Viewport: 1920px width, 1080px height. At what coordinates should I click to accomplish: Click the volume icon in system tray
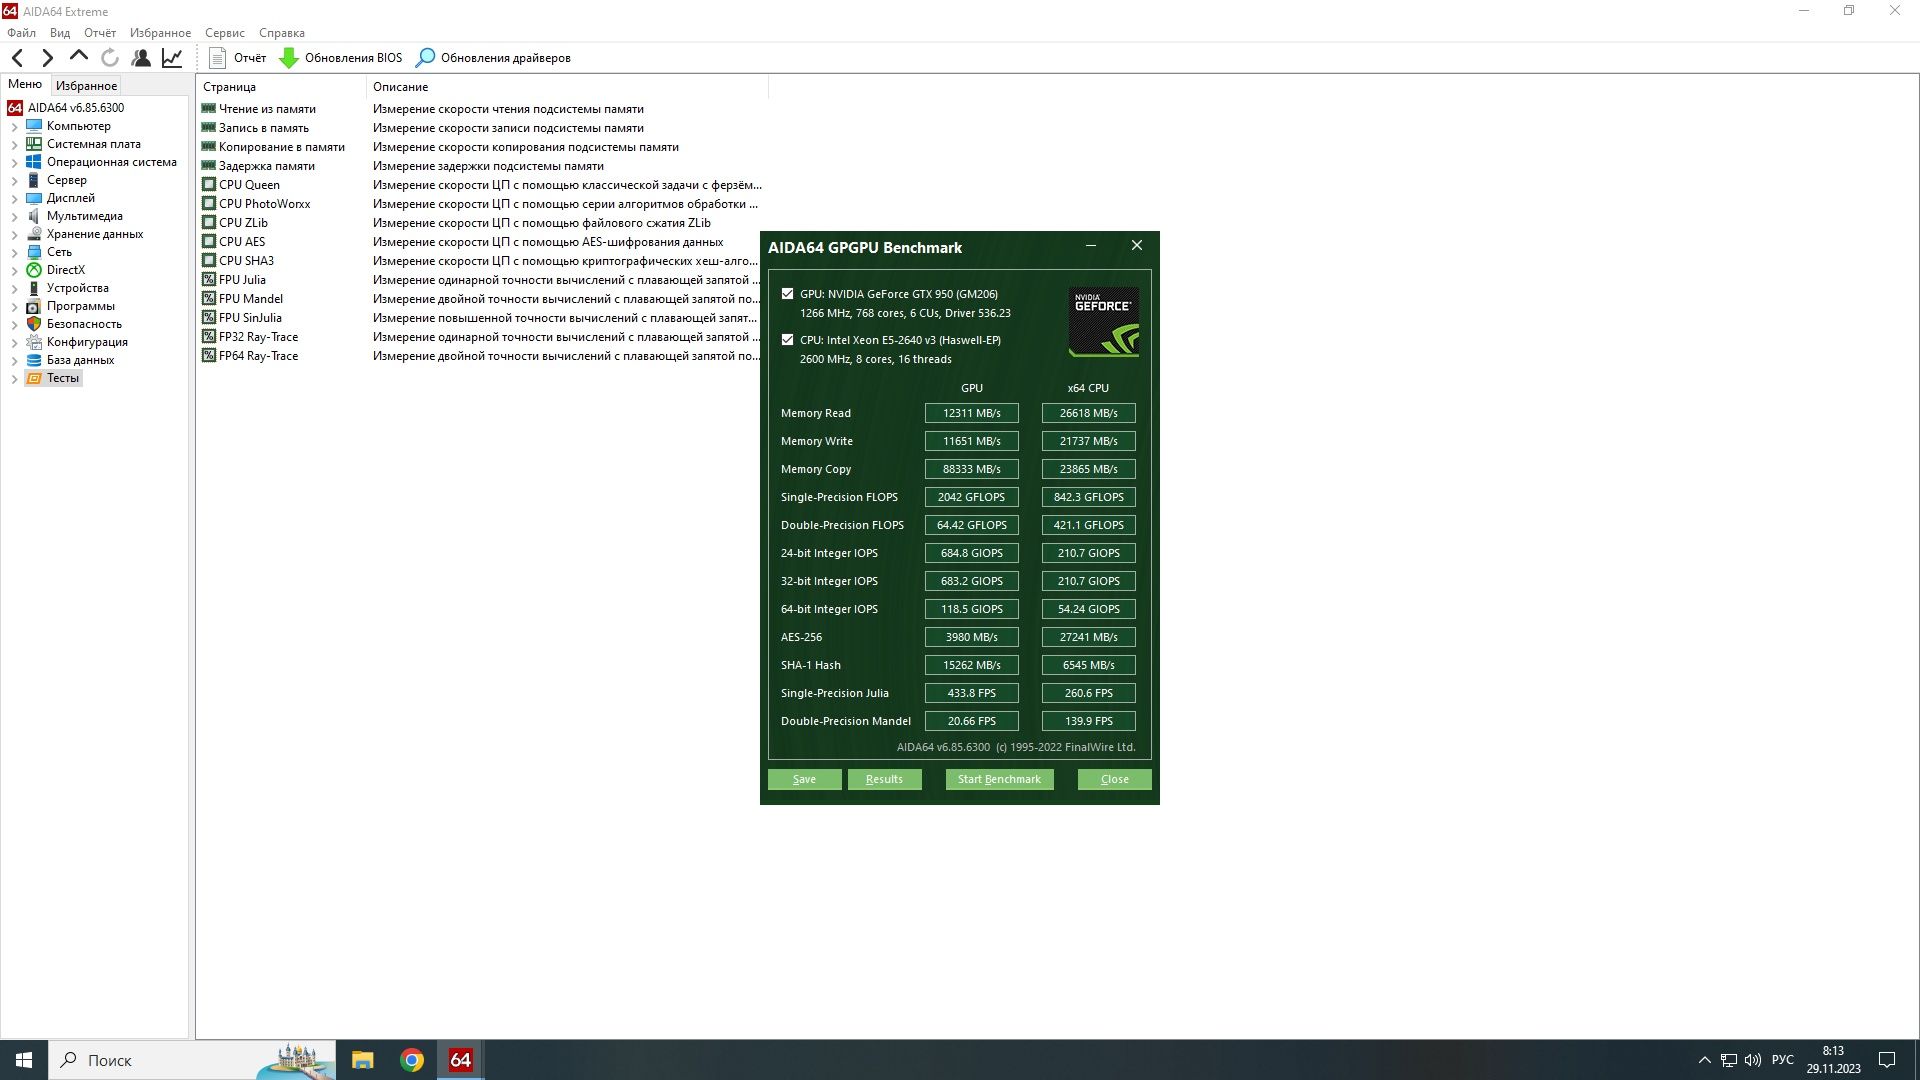click(x=1753, y=1060)
